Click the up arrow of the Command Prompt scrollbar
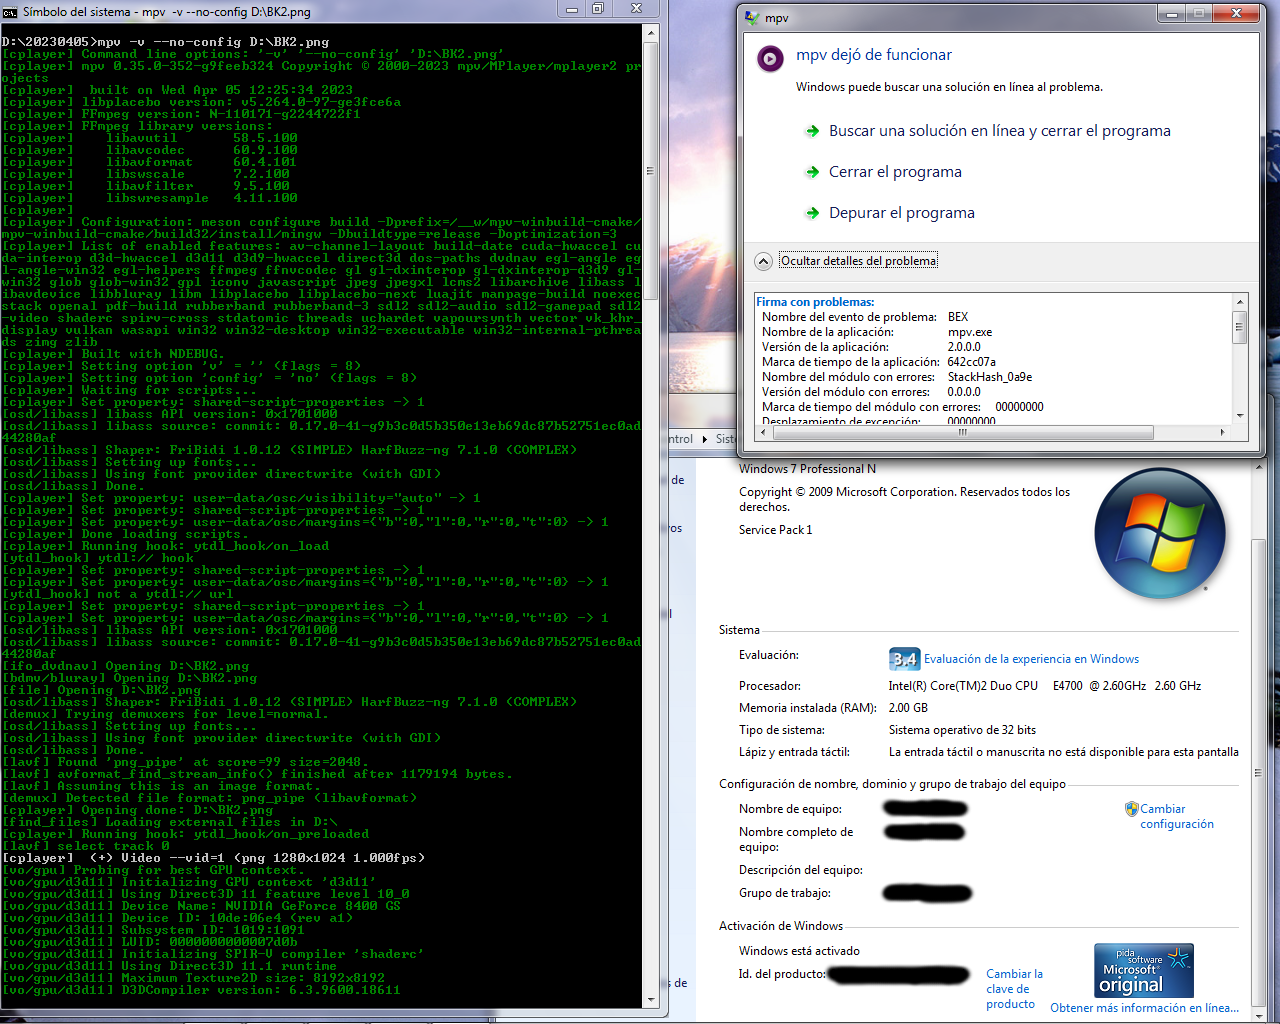This screenshot has width=1280, height=1024. [x=651, y=33]
